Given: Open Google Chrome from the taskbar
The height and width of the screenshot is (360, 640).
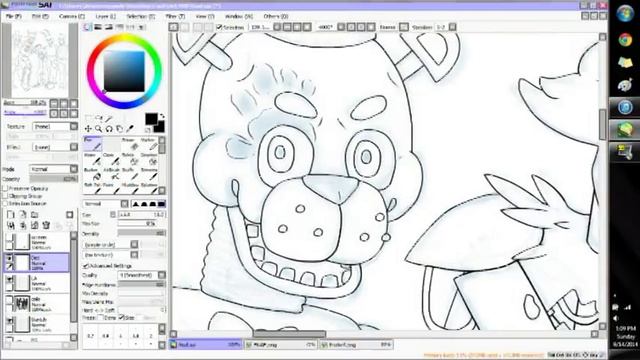Looking at the screenshot, I should point(624,40).
